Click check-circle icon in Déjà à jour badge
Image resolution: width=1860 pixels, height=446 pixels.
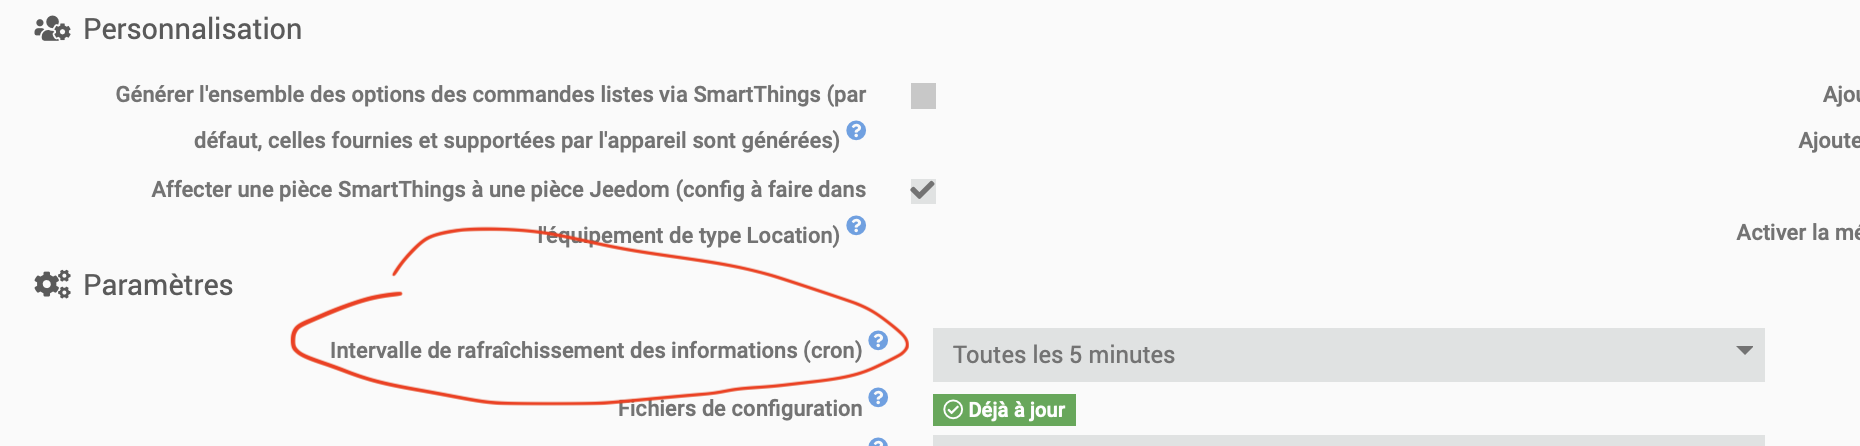click(953, 410)
